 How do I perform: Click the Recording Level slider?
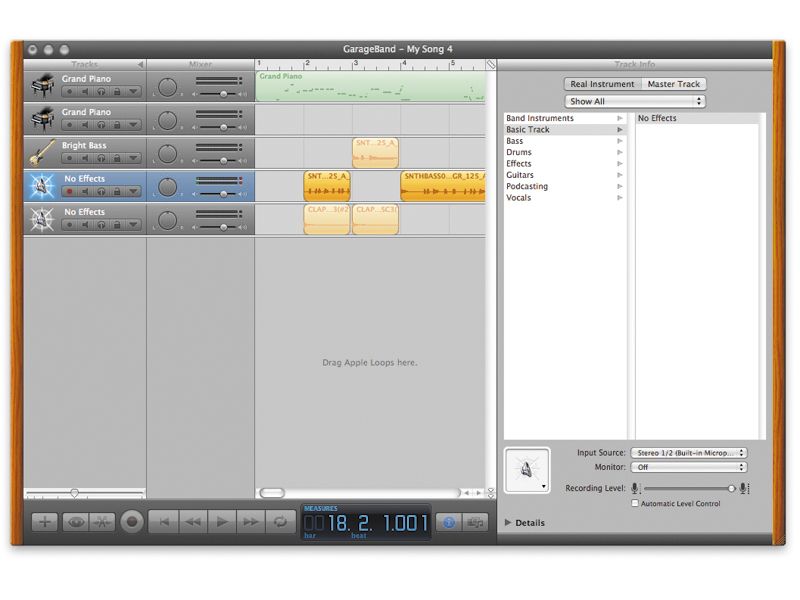tap(689, 489)
